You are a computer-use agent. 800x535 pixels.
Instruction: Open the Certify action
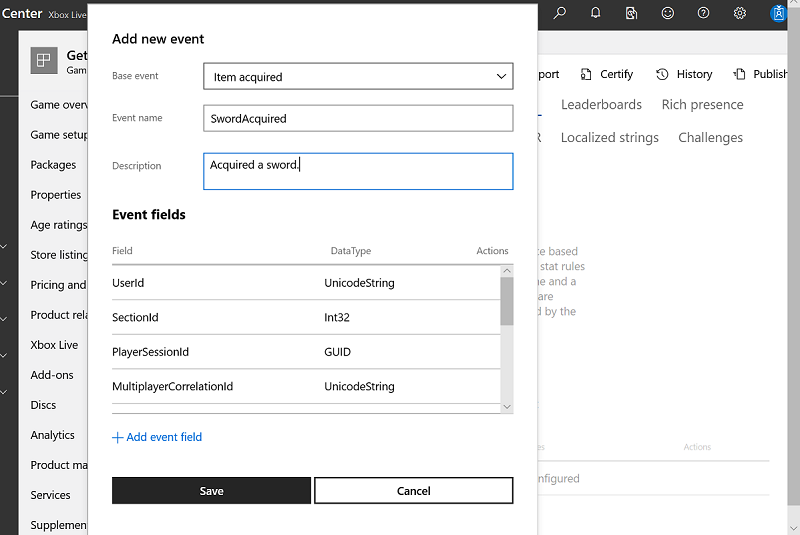(x=607, y=74)
